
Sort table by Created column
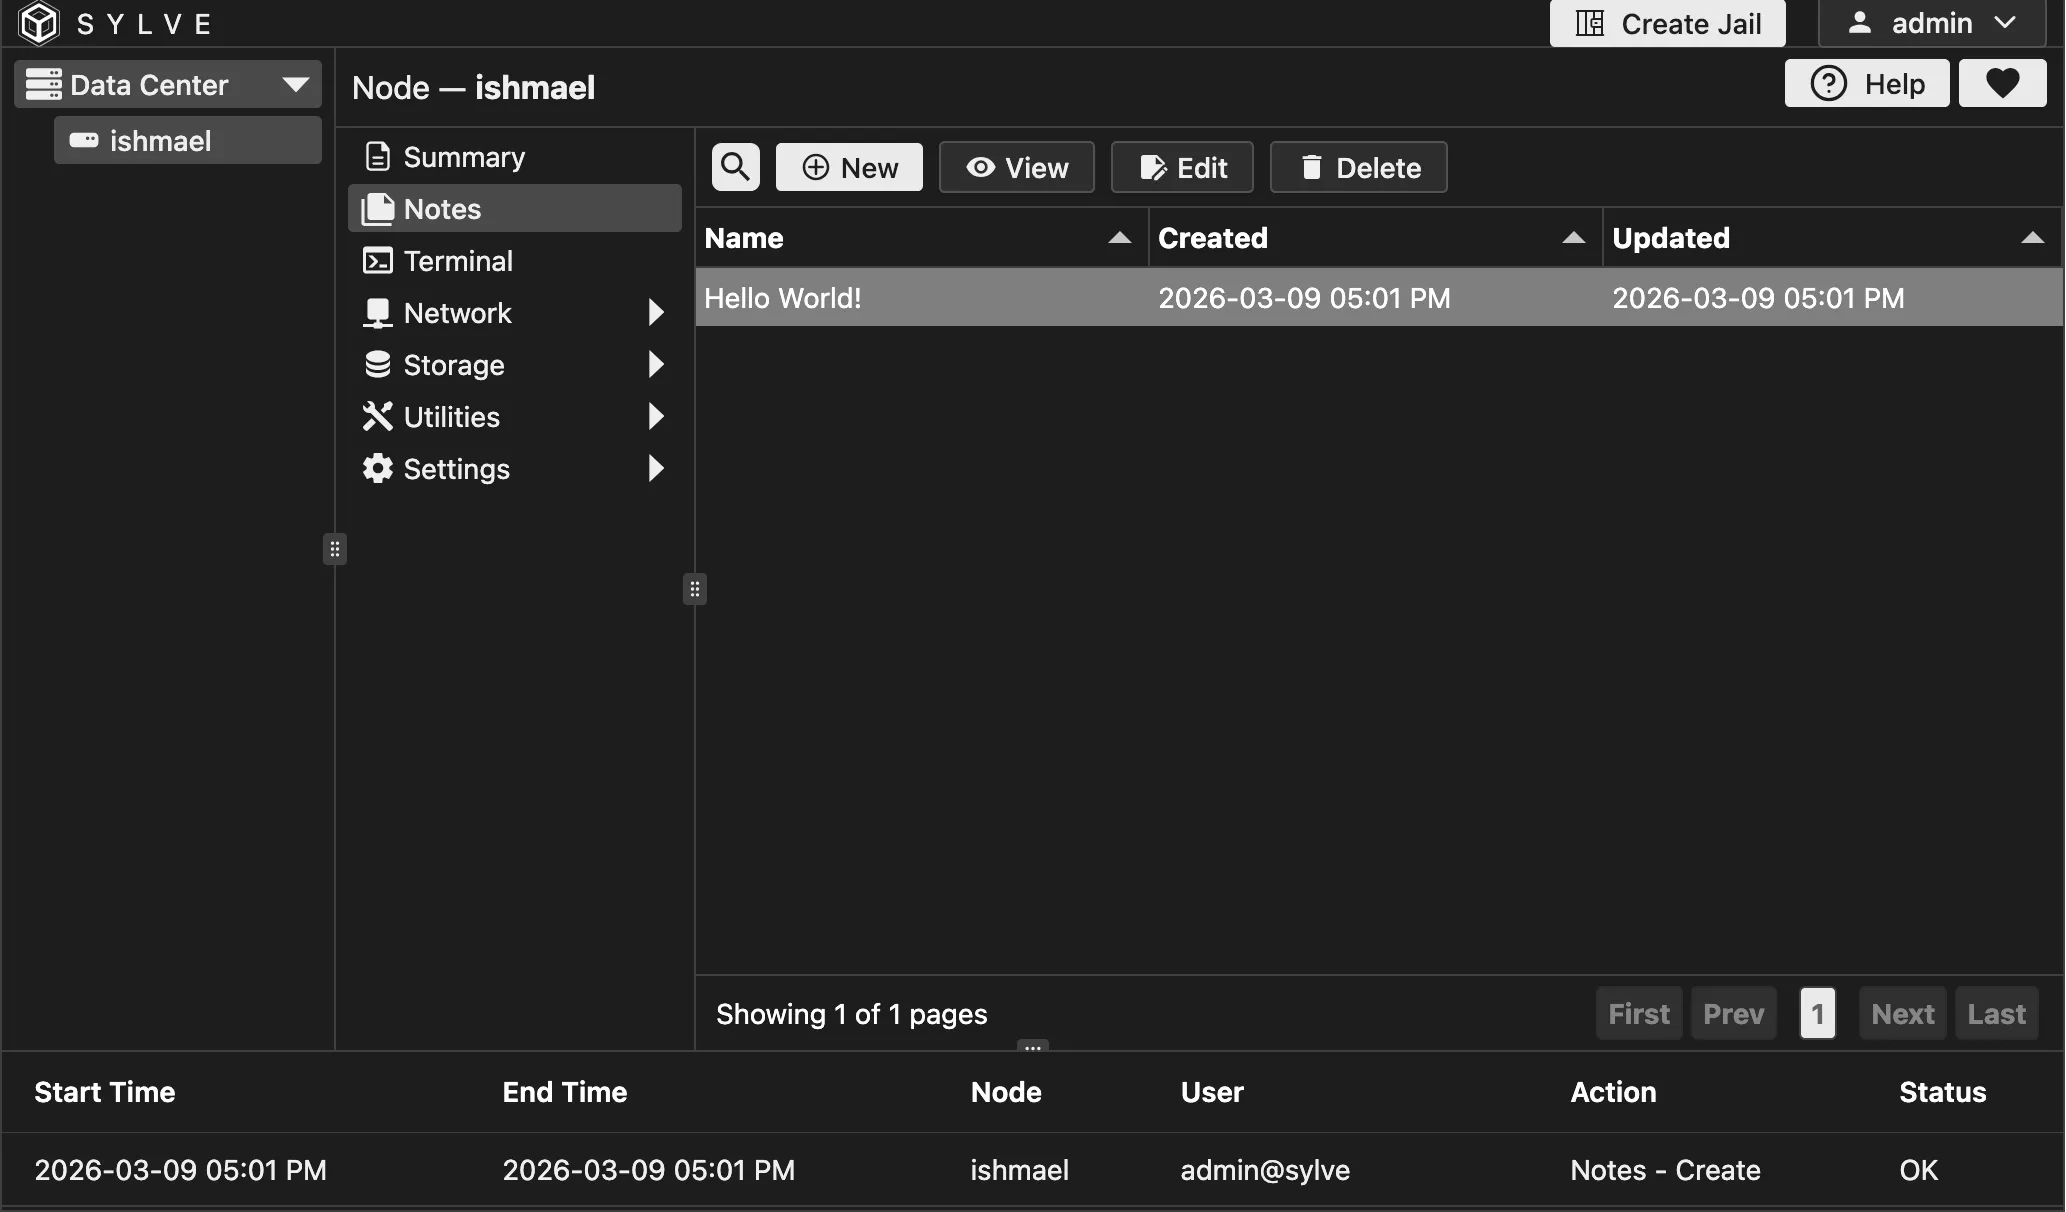coord(1212,238)
